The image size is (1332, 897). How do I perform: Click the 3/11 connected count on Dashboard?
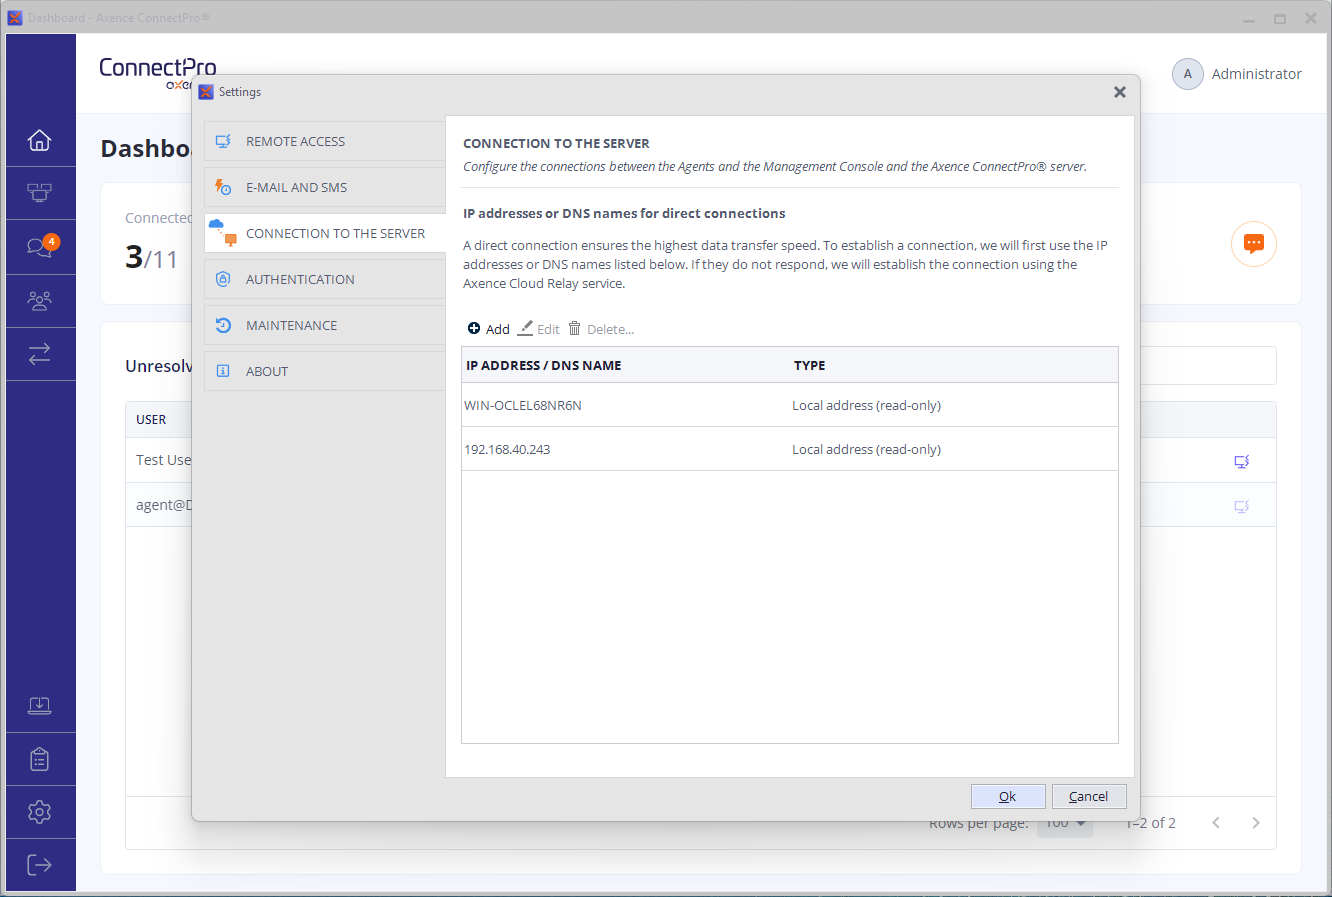(x=151, y=258)
